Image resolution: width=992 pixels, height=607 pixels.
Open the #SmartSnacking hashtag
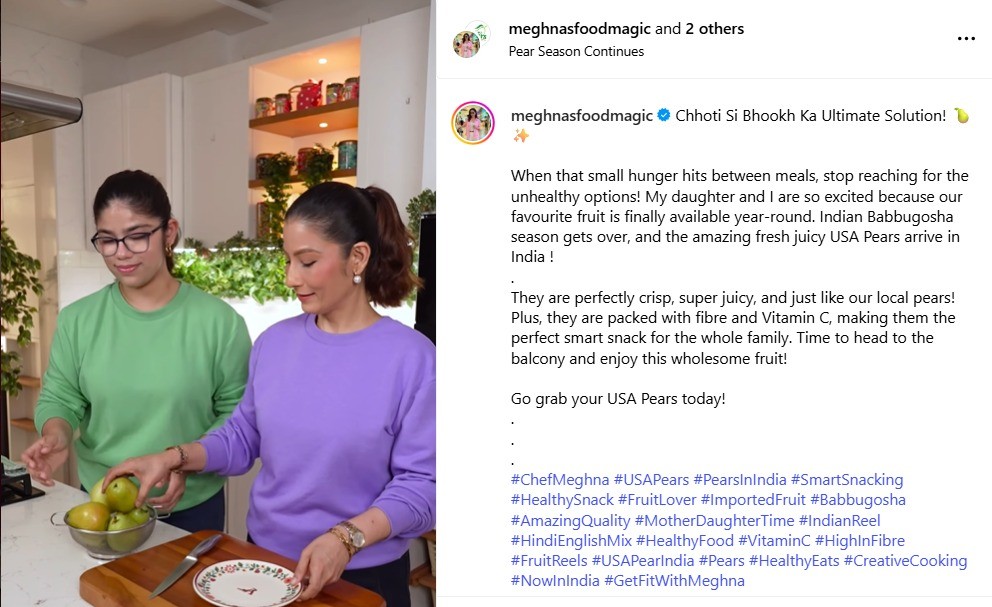[x=847, y=480]
